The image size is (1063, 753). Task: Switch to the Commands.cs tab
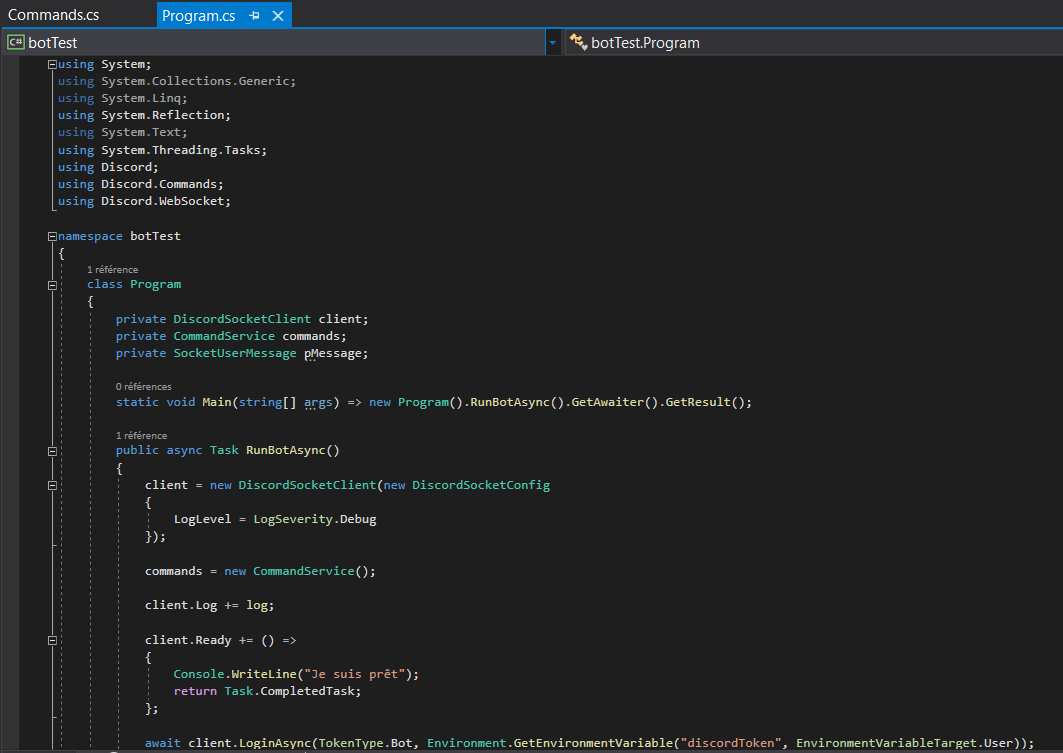pos(54,15)
